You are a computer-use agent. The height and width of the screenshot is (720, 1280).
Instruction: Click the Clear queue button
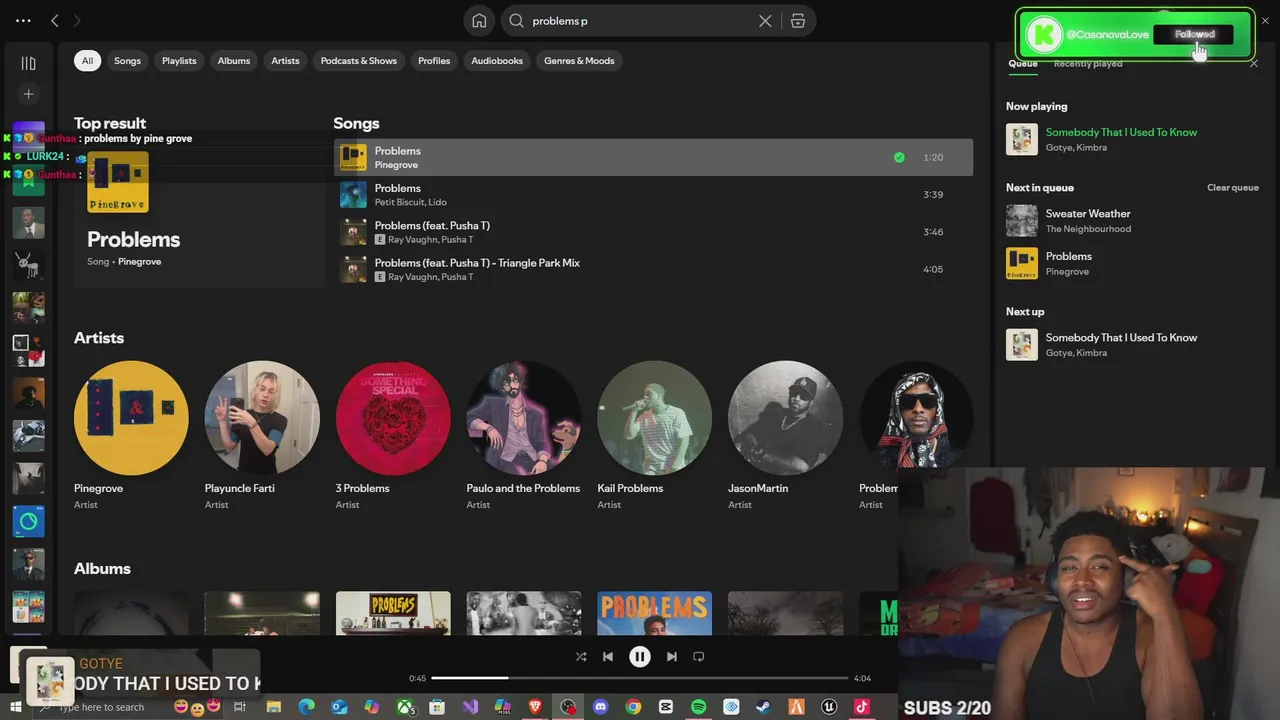pyautogui.click(x=1233, y=188)
